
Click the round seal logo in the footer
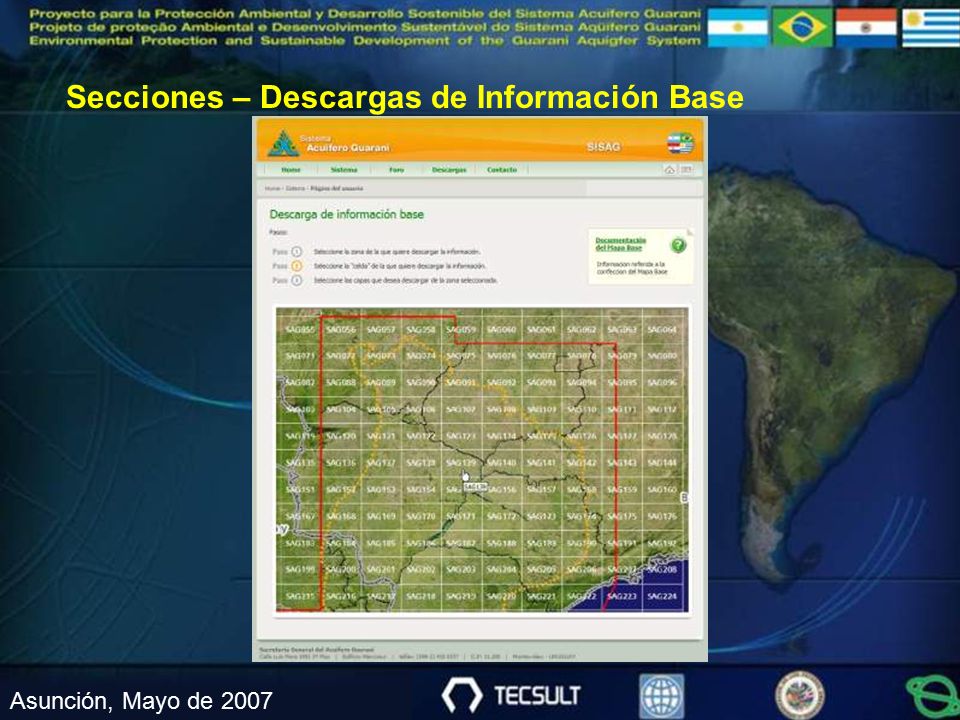(800, 696)
